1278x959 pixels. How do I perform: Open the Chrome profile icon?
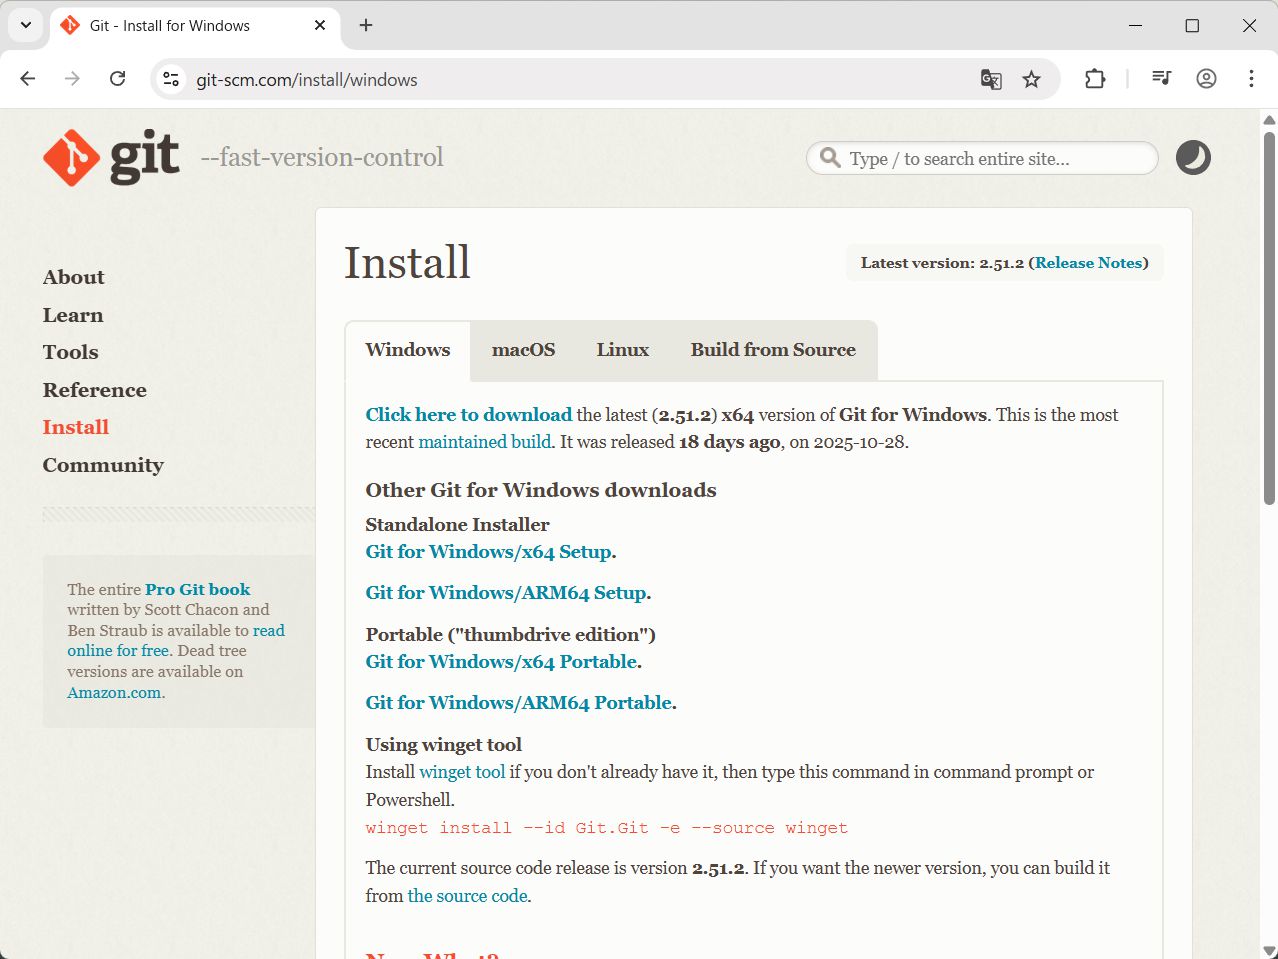[1206, 79]
